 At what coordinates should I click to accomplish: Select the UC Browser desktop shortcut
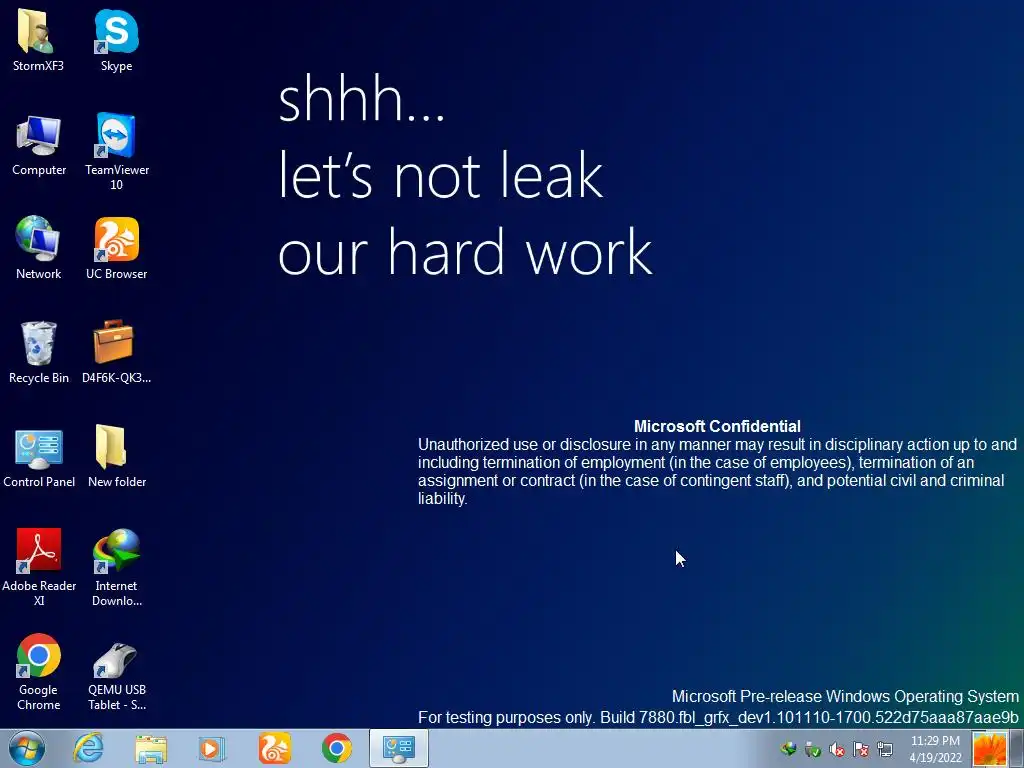(x=116, y=248)
